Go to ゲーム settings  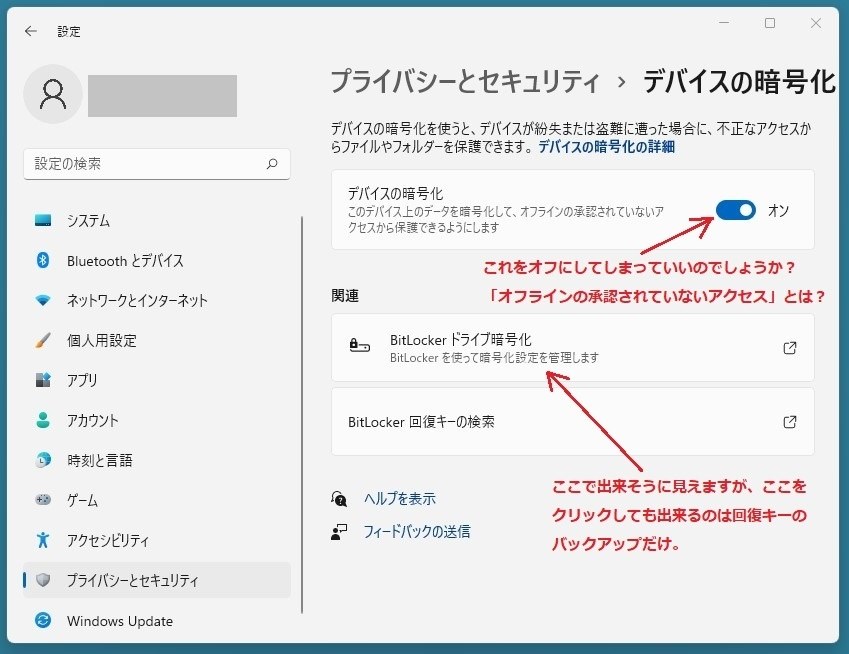[x=157, y=500]
